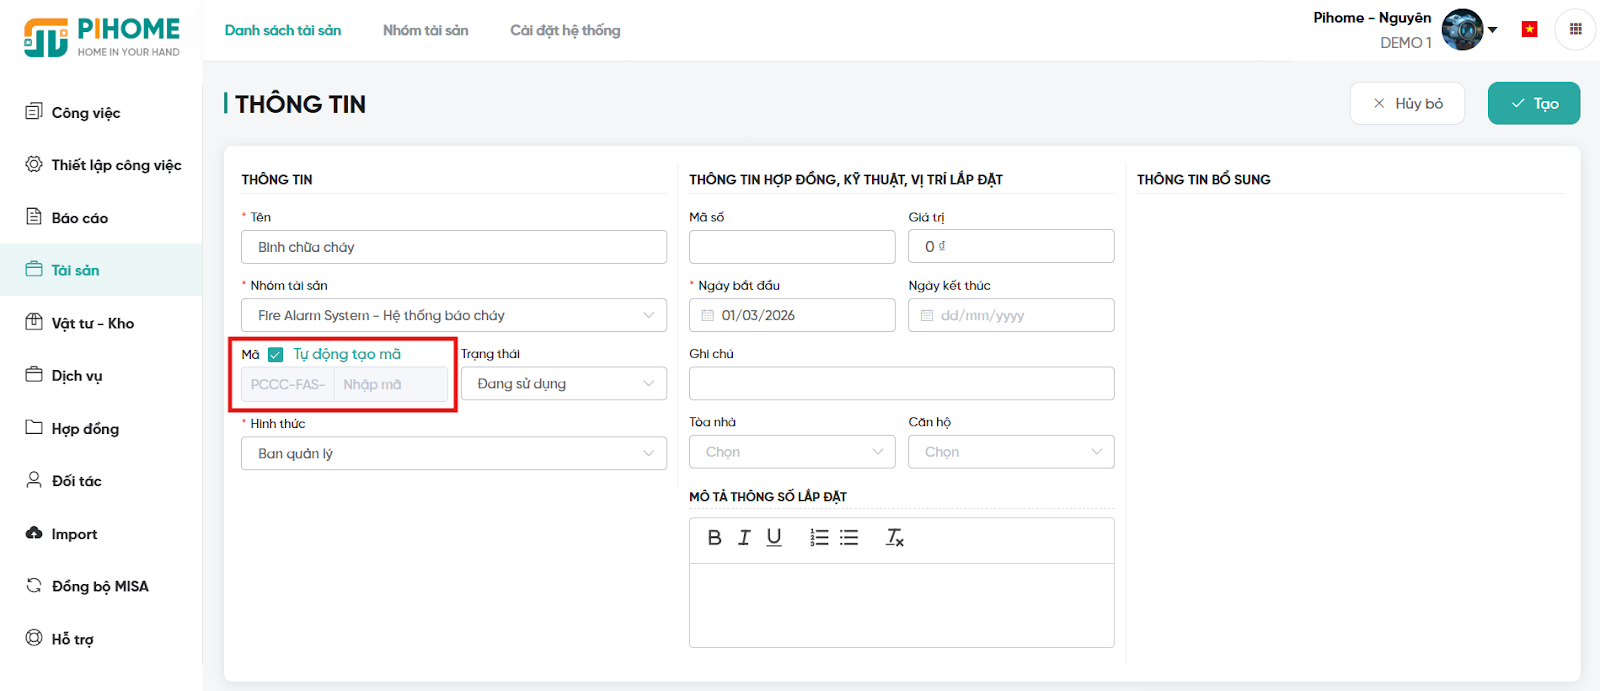This screenshot has width=1600, height=691.
Task: Select a building in Tòa nhà dropdown
Action: pos(792,452)
